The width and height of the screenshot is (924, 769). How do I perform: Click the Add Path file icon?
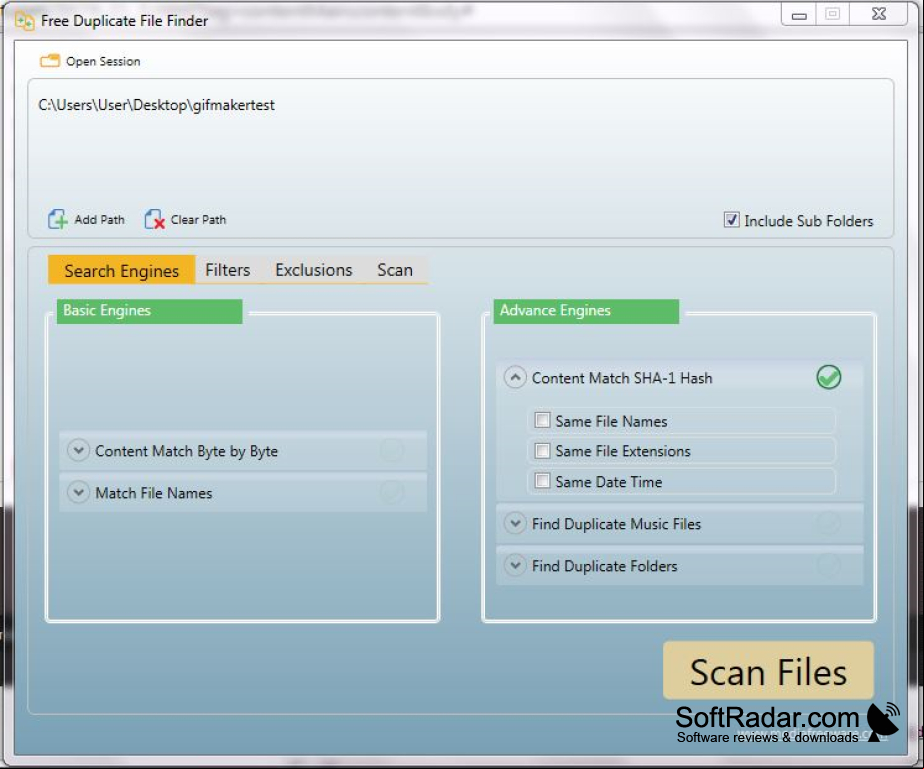[57, 219]
